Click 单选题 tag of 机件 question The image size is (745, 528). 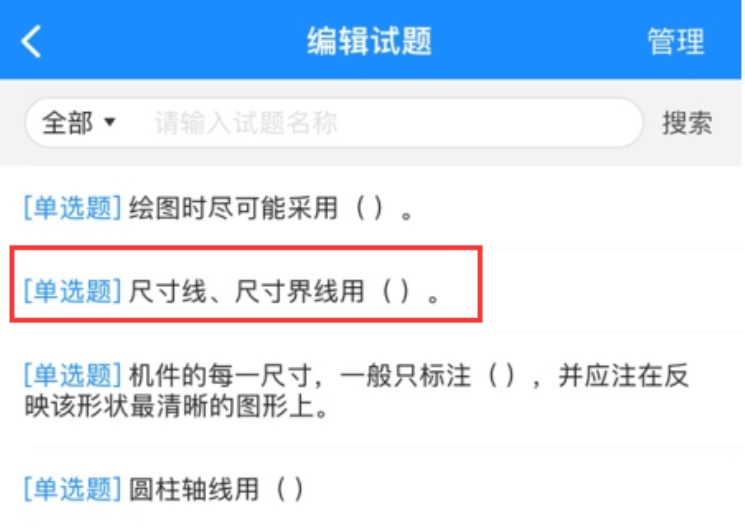(x=73, y=375)
